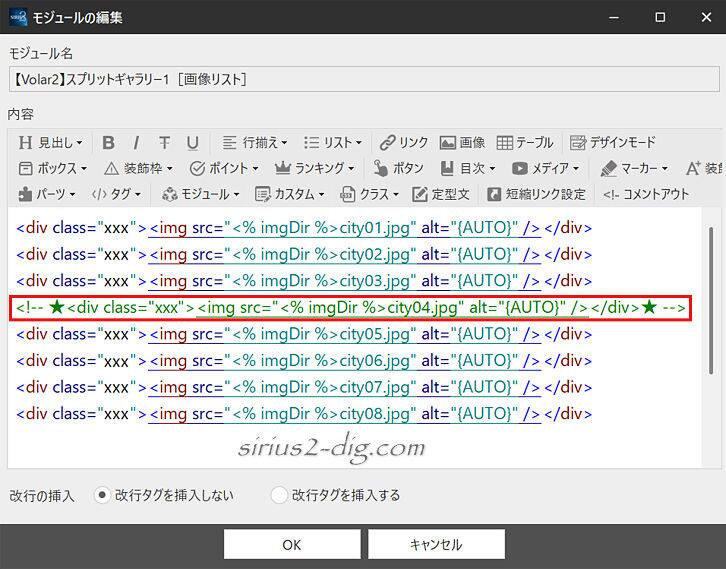
Task: Close the モジュールの編集 dialog
Action: click(x=706, y=17)
